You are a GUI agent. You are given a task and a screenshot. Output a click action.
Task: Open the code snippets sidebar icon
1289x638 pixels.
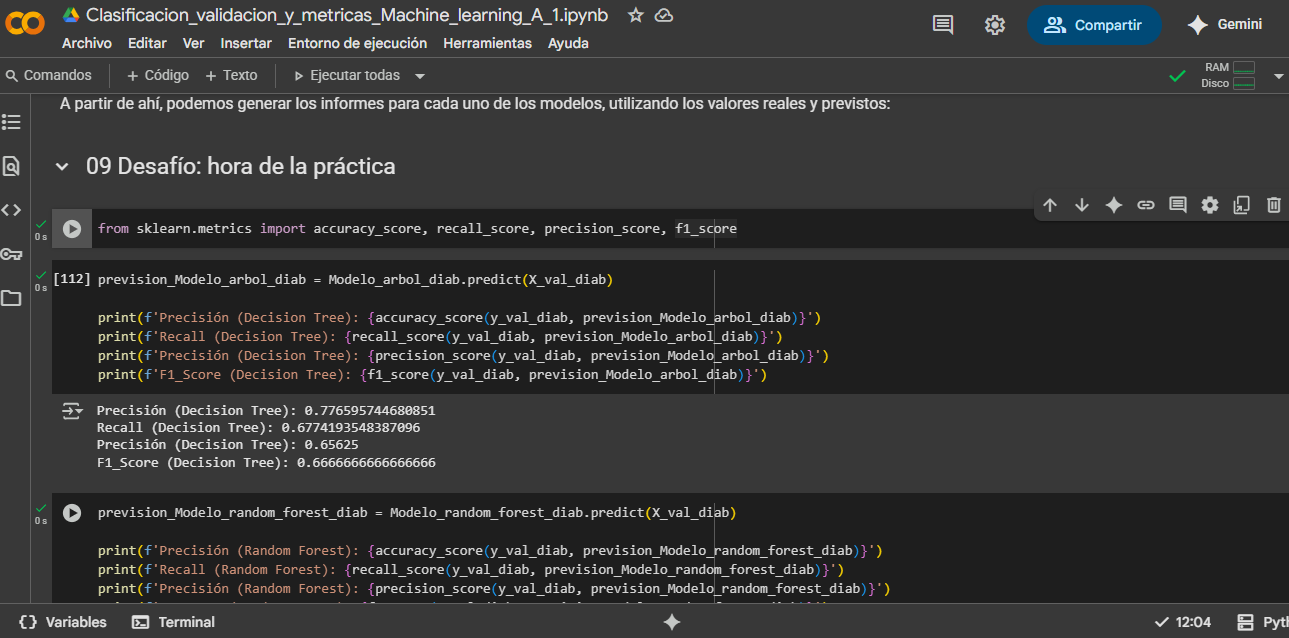(x=11, y=210)
